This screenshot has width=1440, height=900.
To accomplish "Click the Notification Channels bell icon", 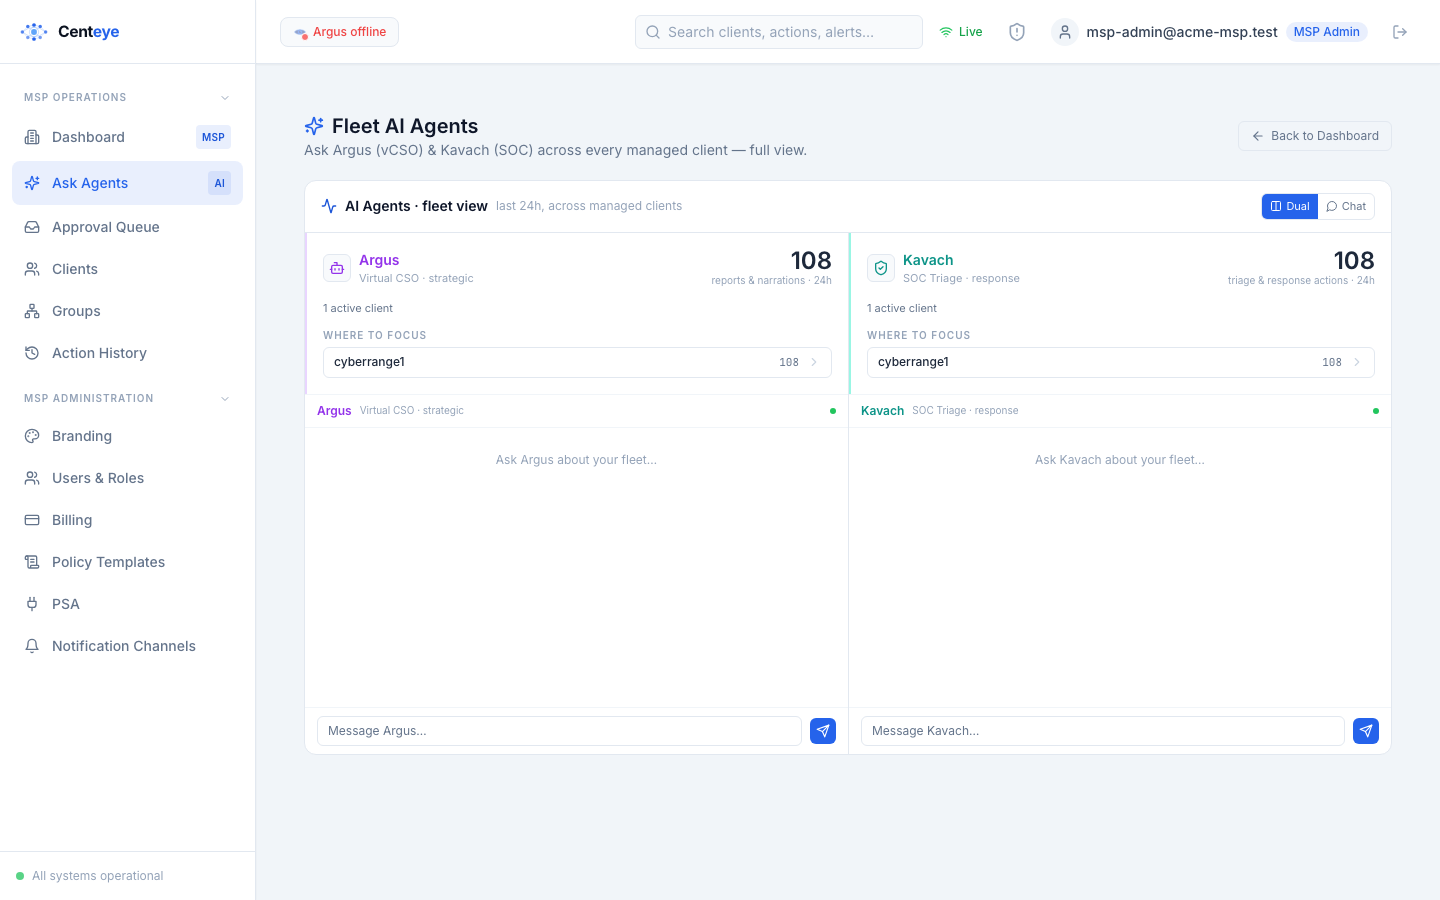I will [32, 646].
